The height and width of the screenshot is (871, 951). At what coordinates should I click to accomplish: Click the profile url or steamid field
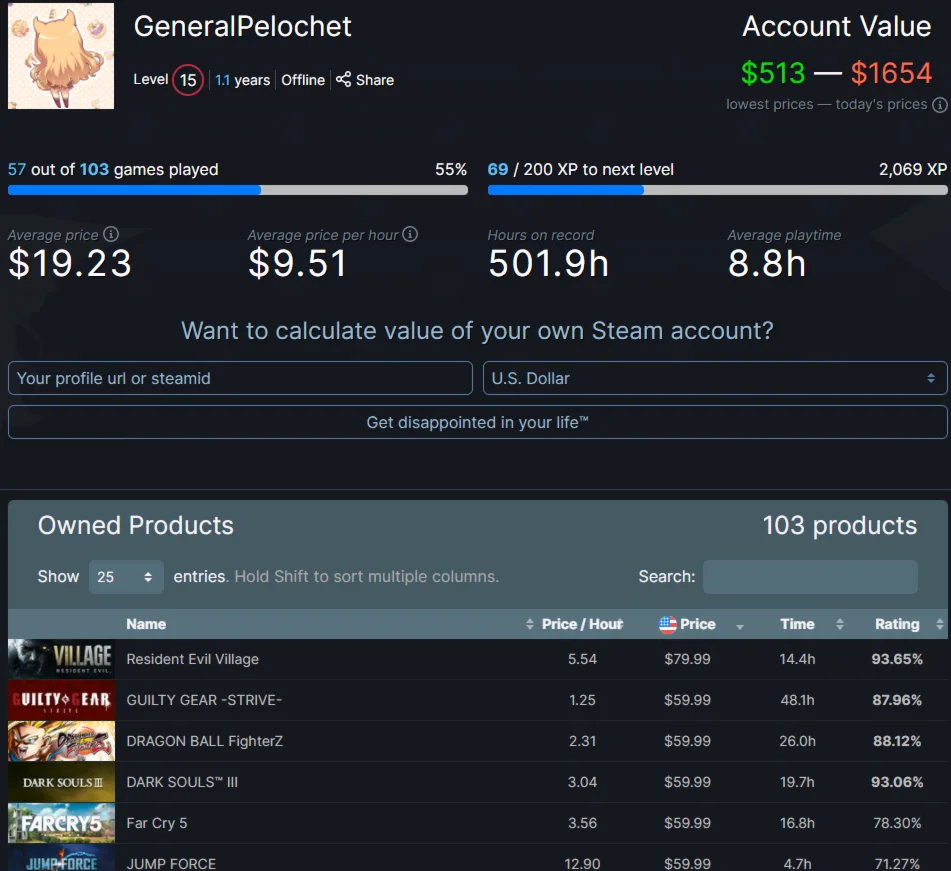(x=240, y=378)
